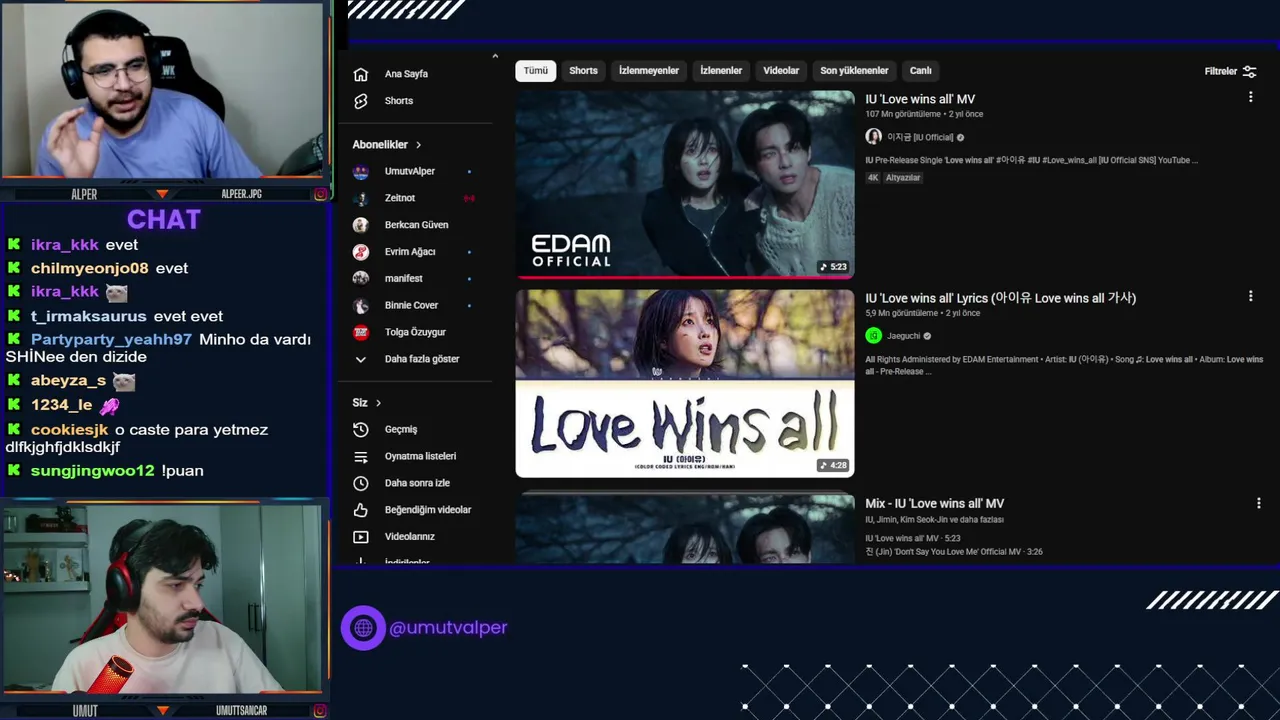1280x720 pixels.
Task: Click the IU Official channel avatar
Action: 873,137
